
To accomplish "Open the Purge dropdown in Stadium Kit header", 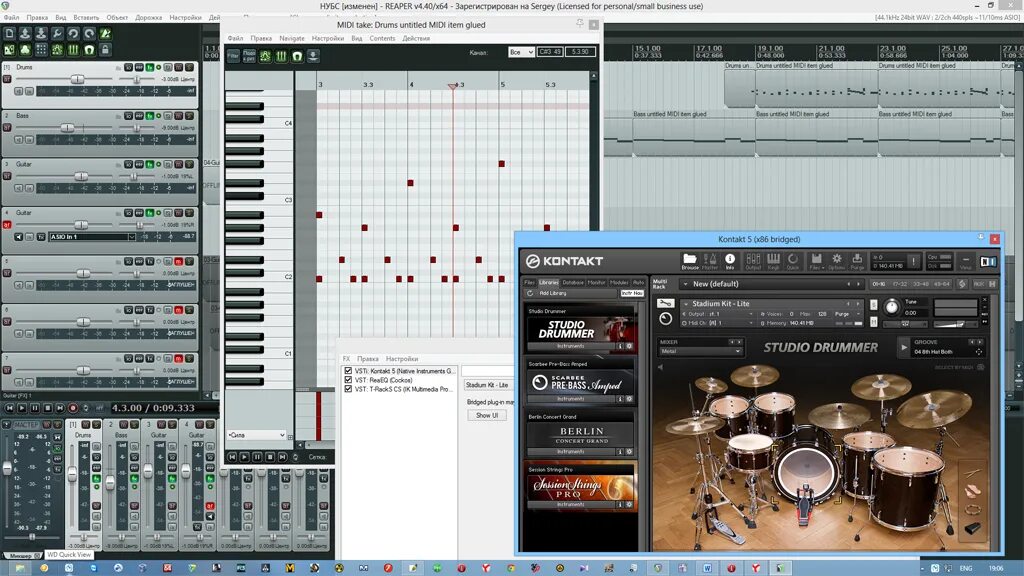I will (845, 314).
